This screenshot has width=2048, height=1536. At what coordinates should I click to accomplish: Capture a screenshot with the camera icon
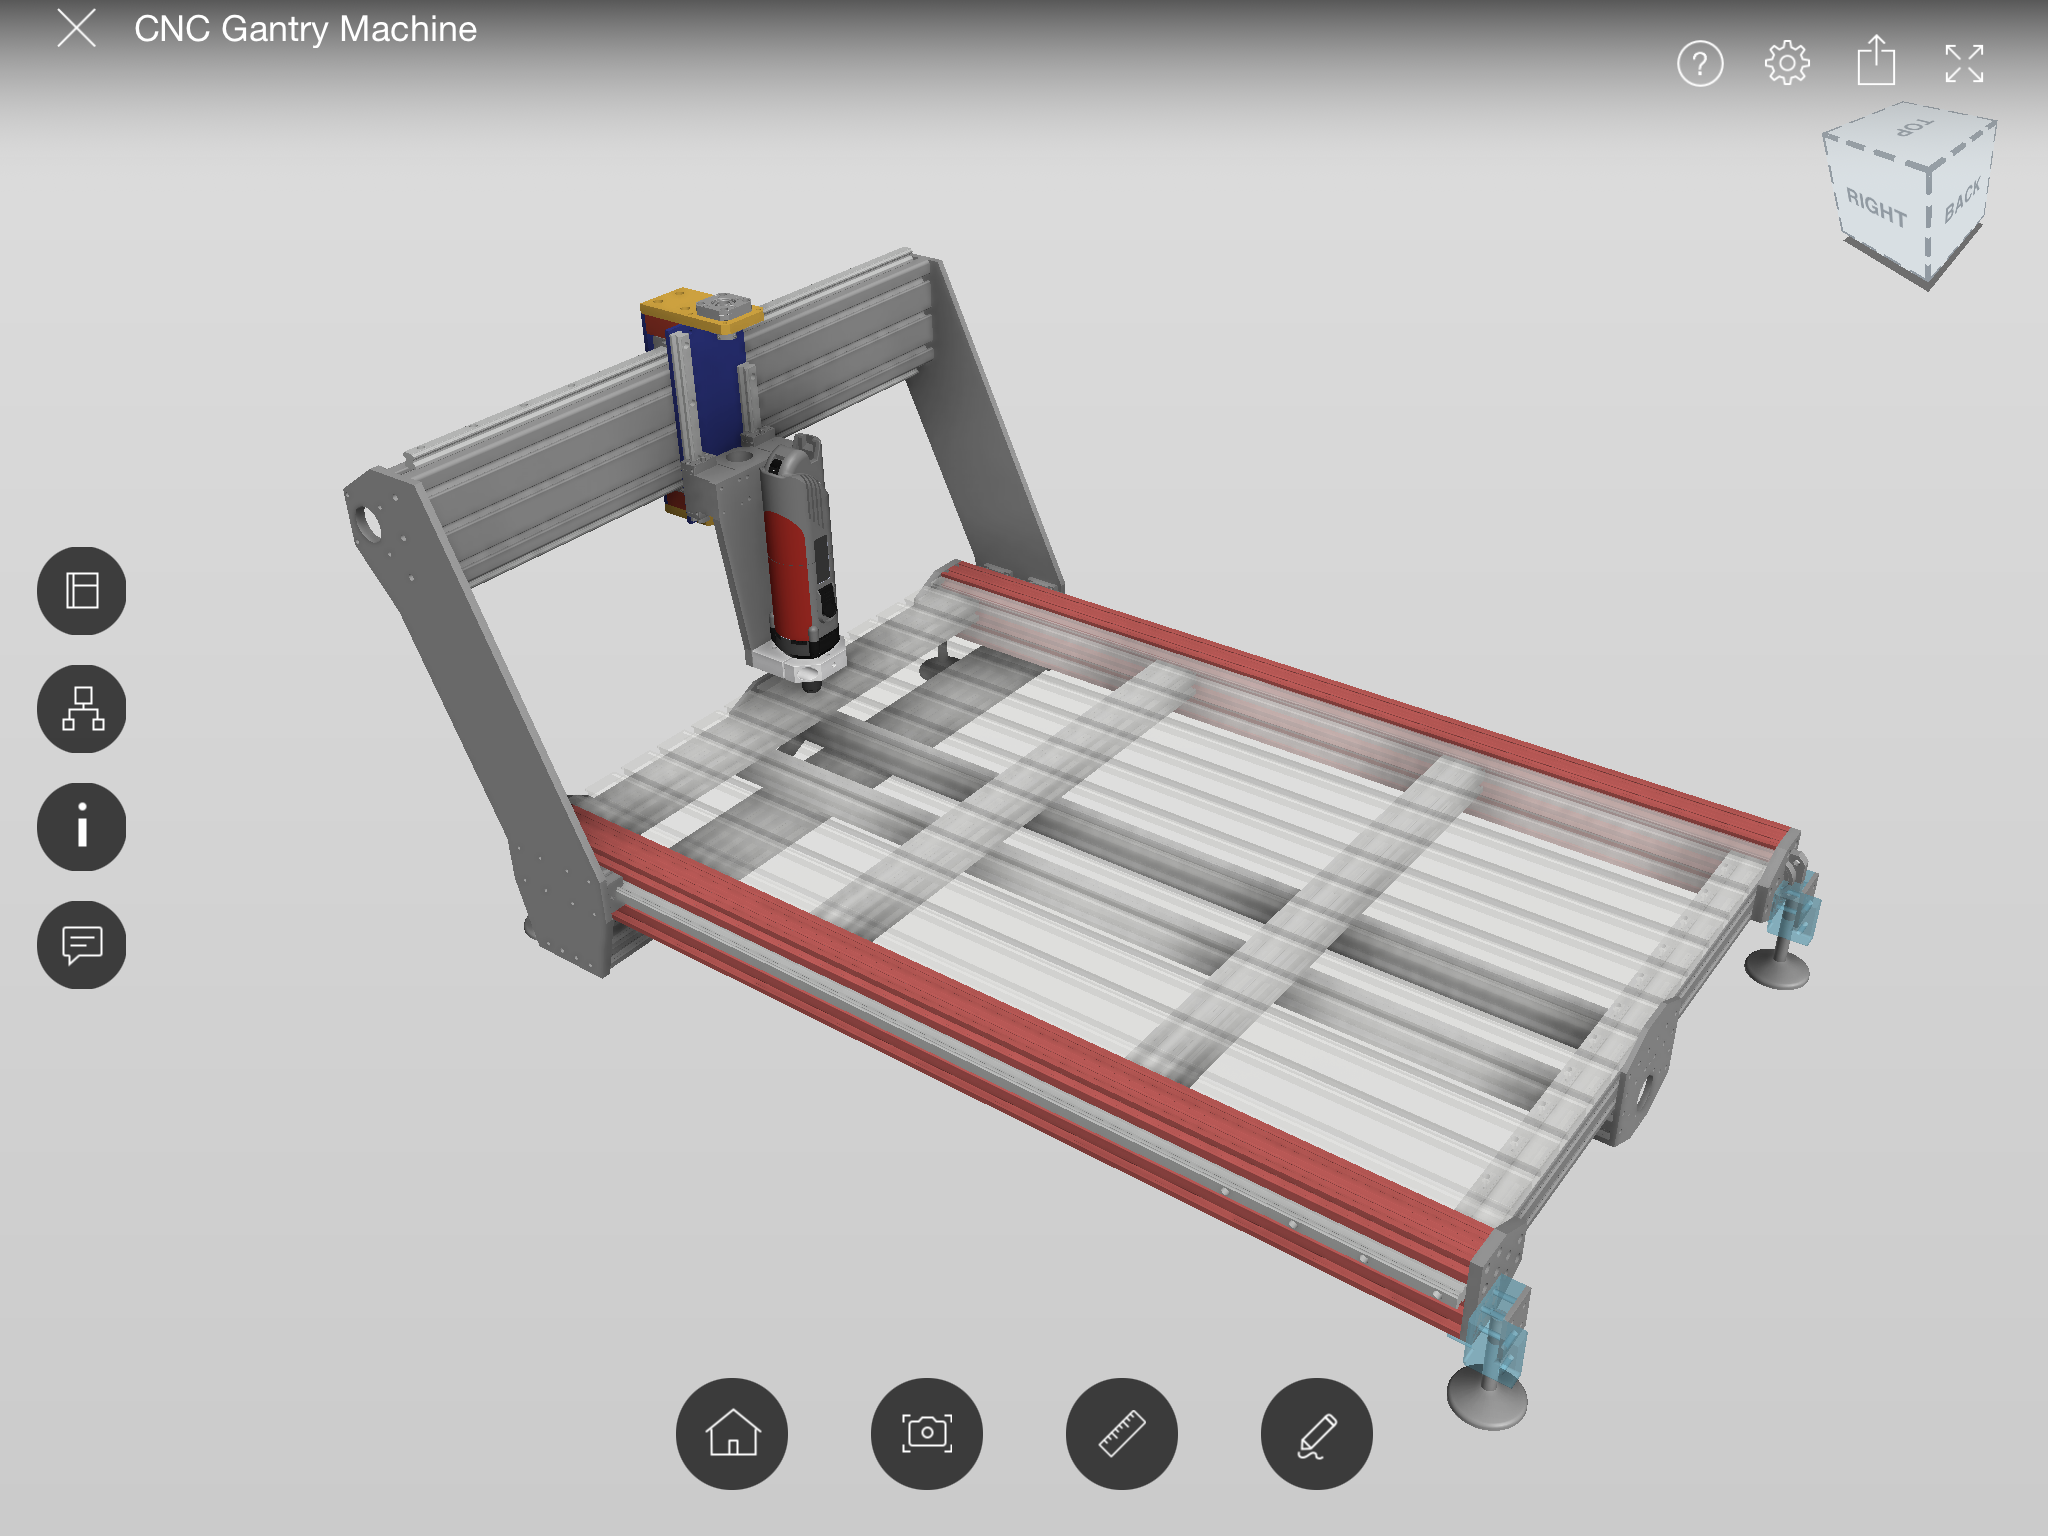(x=927, y=1434)
